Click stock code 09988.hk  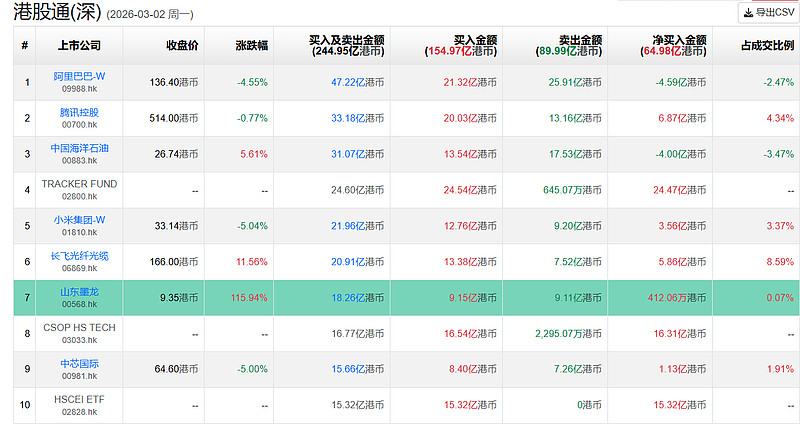[79, 89]
